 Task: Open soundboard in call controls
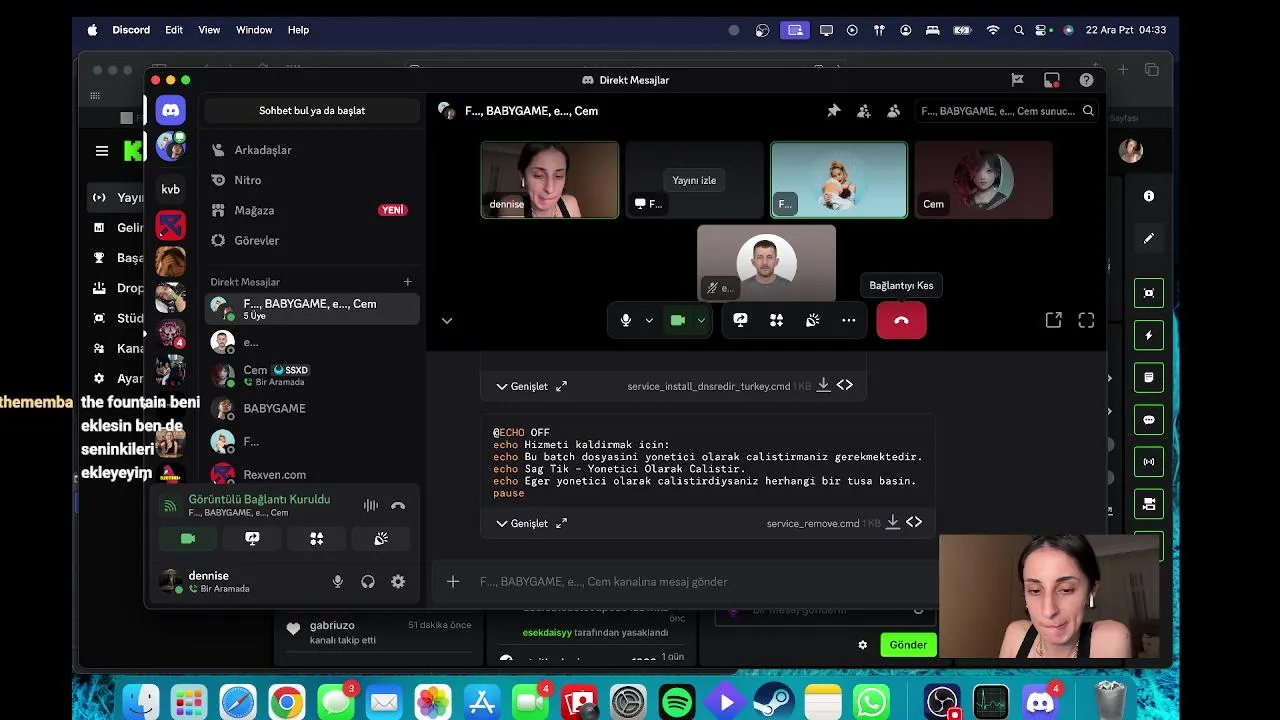coord(812,320)
